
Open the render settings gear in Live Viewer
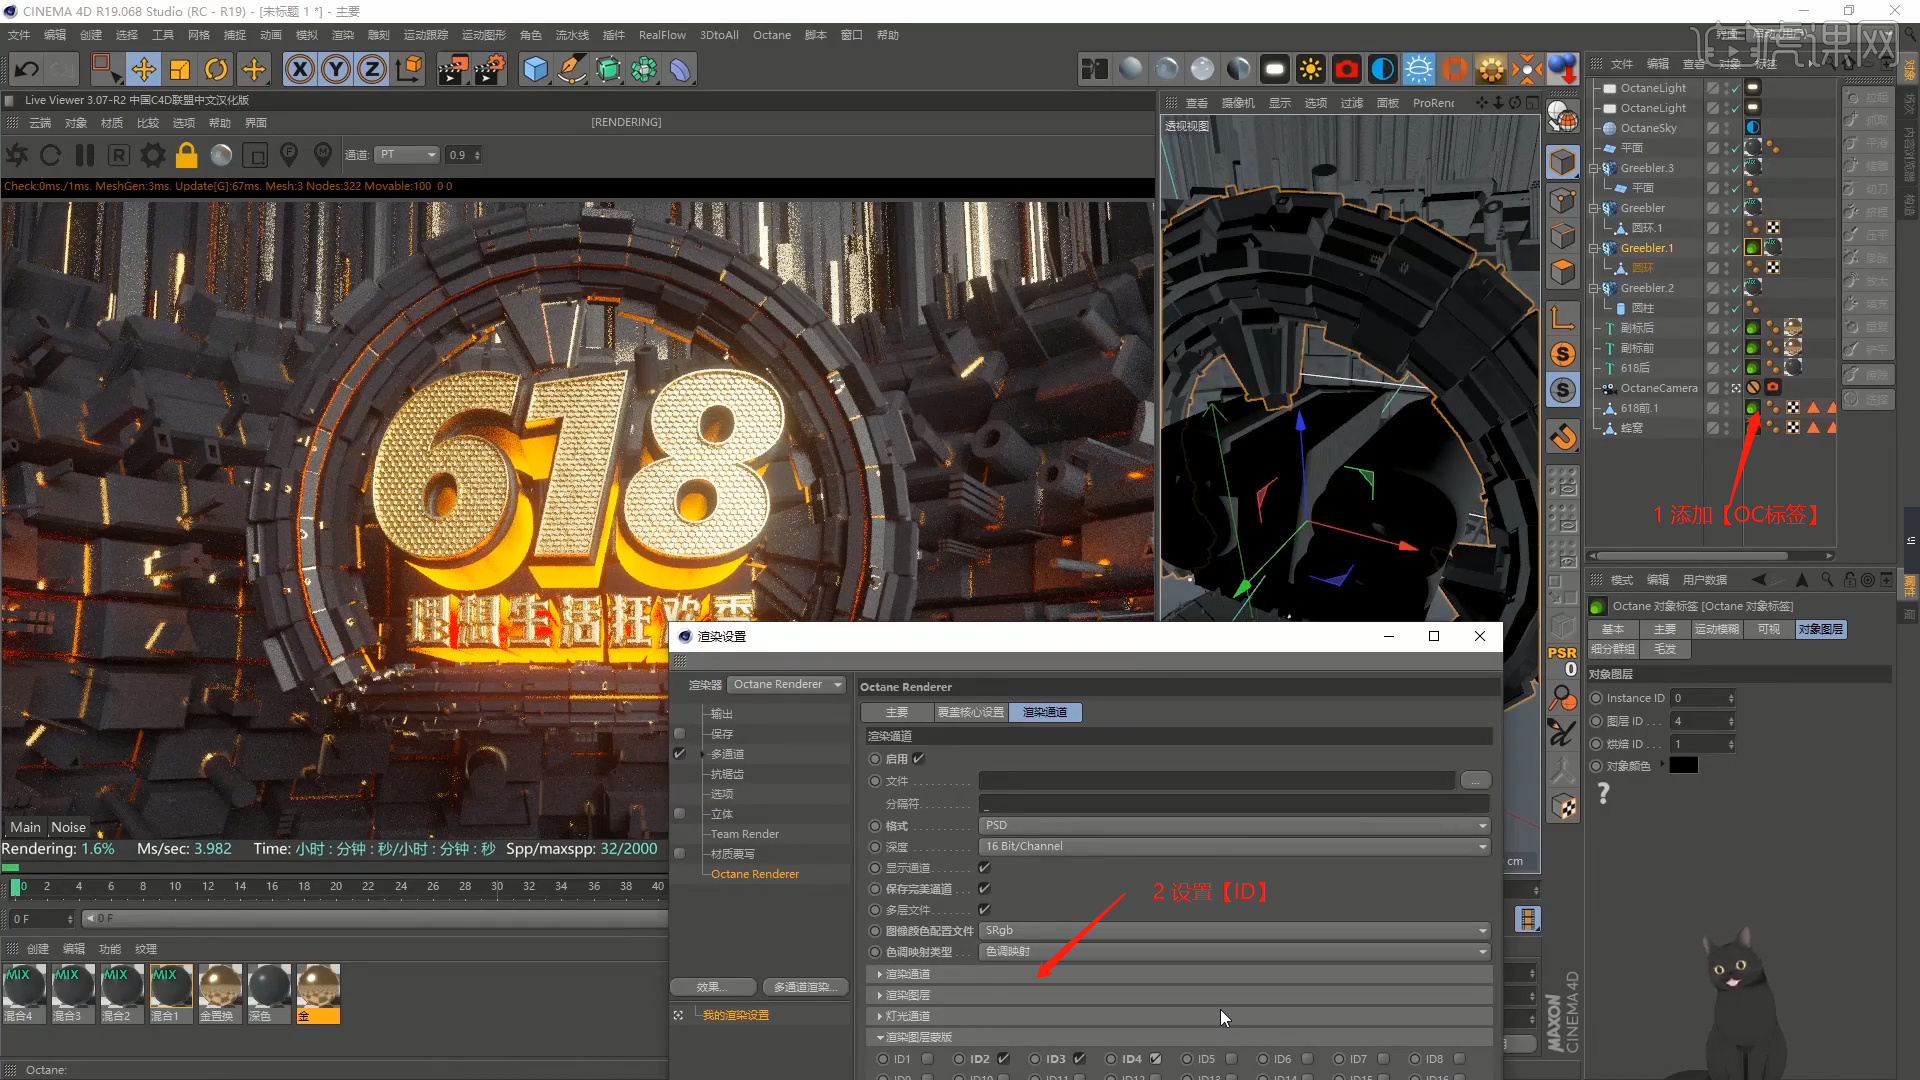pyautogui.click(x=152, y=155)
